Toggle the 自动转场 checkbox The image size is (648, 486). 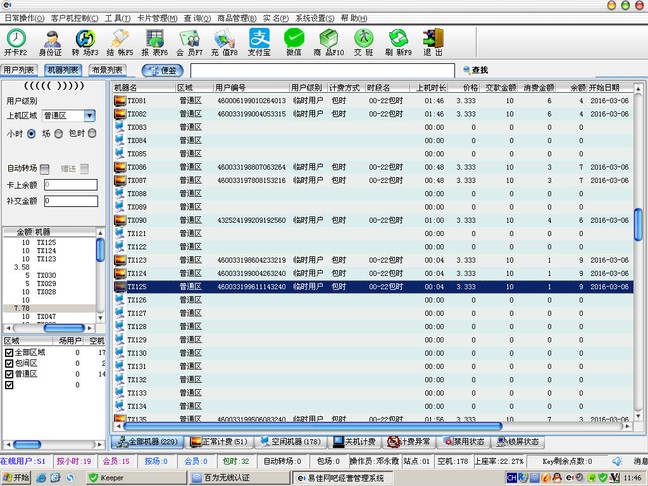45,169
